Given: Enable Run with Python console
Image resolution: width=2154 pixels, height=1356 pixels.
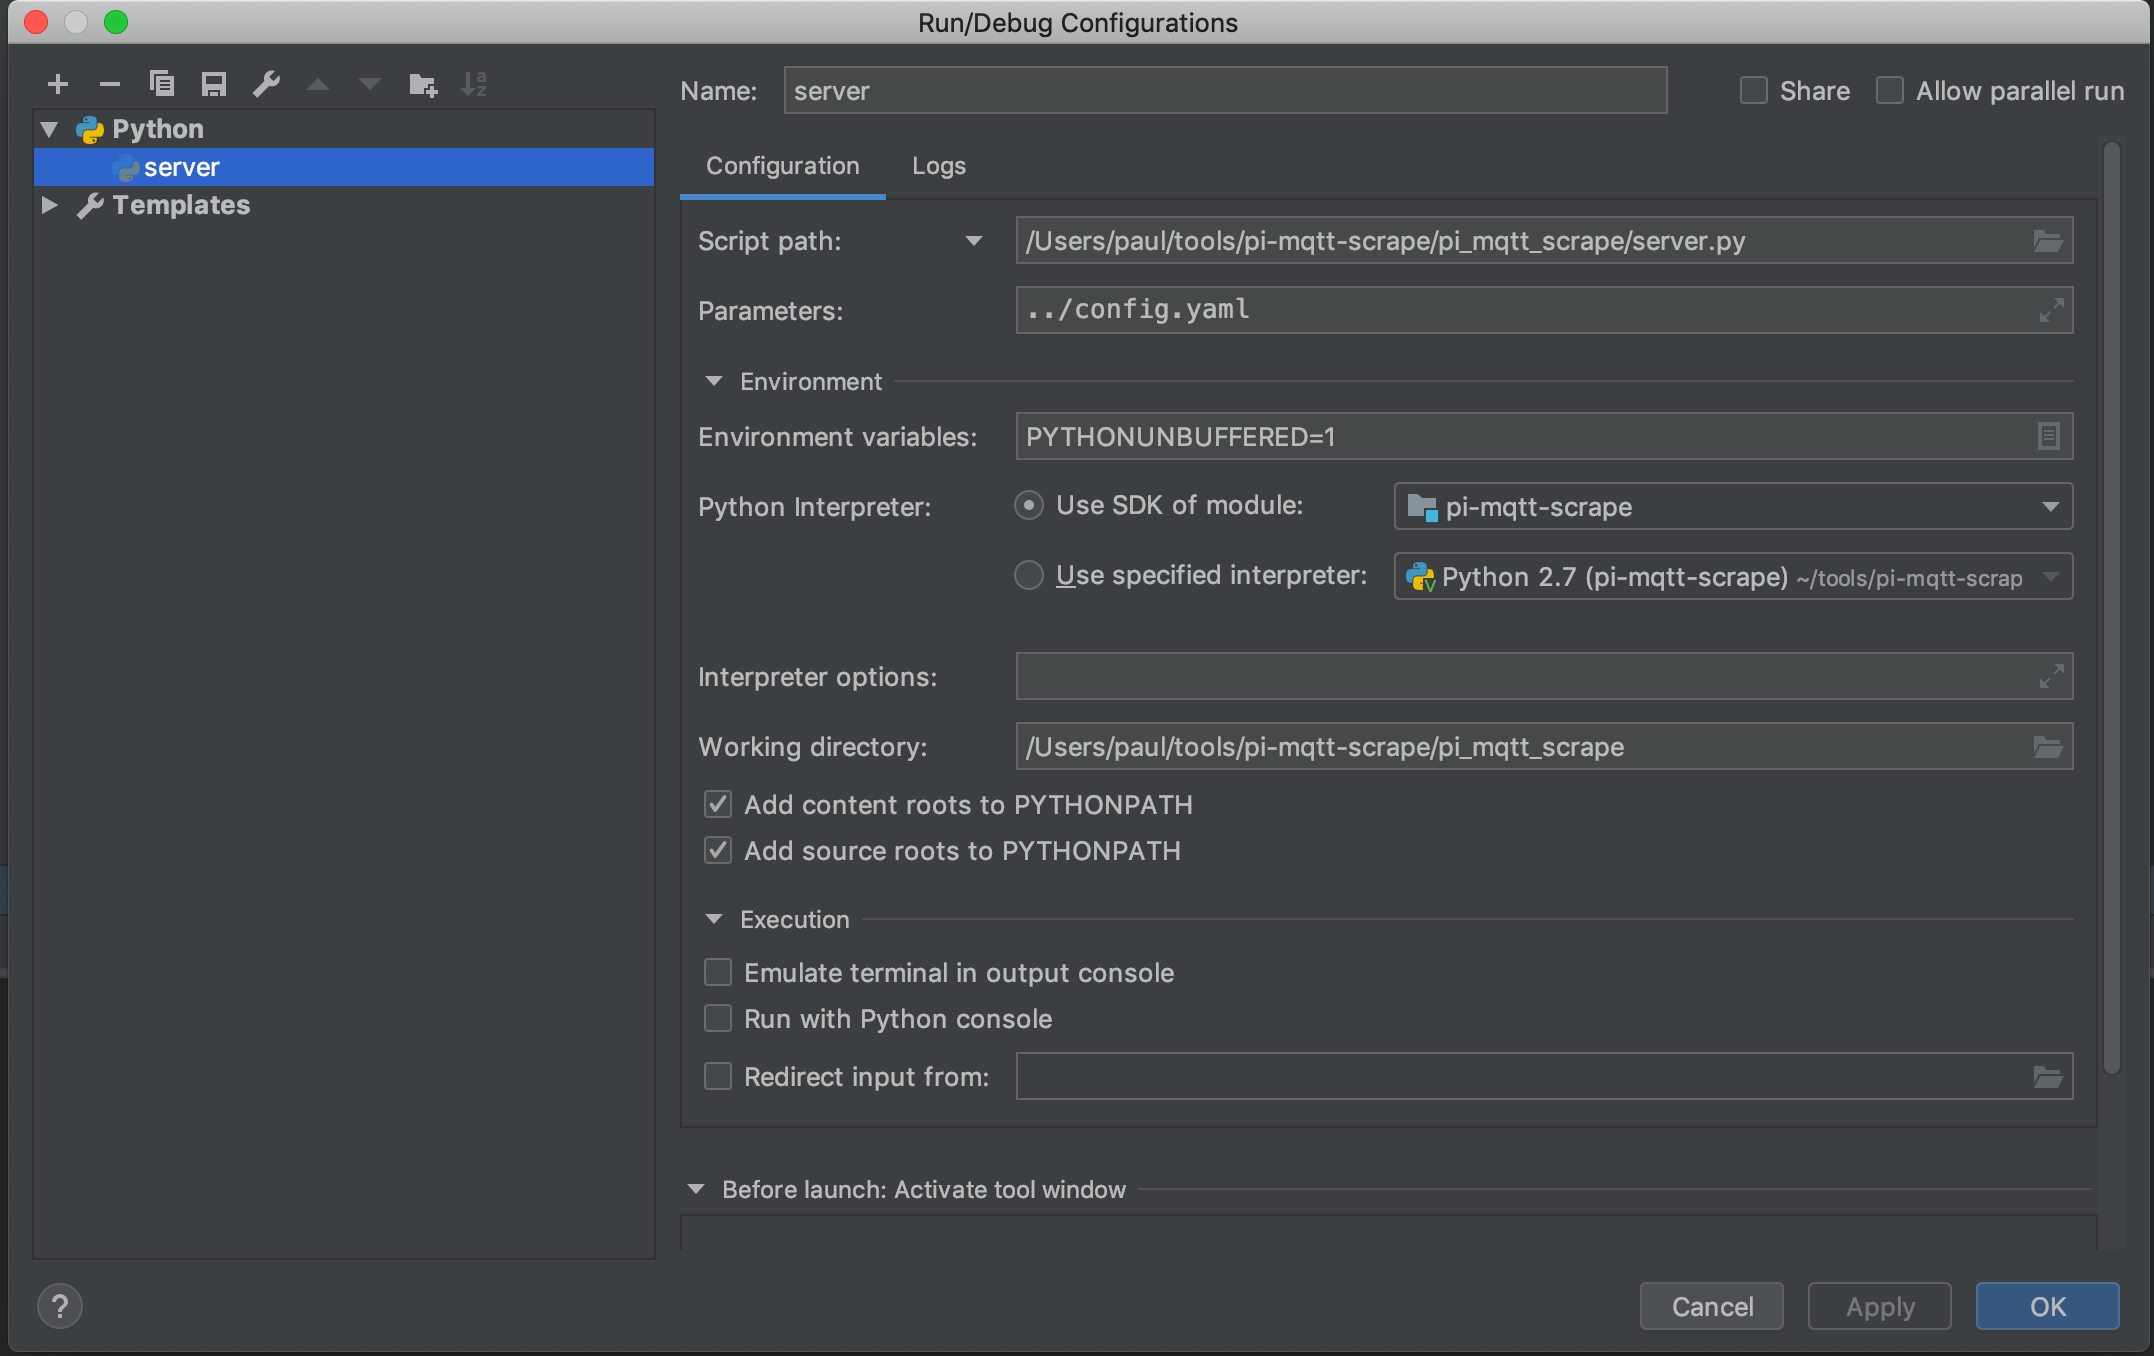Looking at the screenshot, I should (x=718, y=1019).
